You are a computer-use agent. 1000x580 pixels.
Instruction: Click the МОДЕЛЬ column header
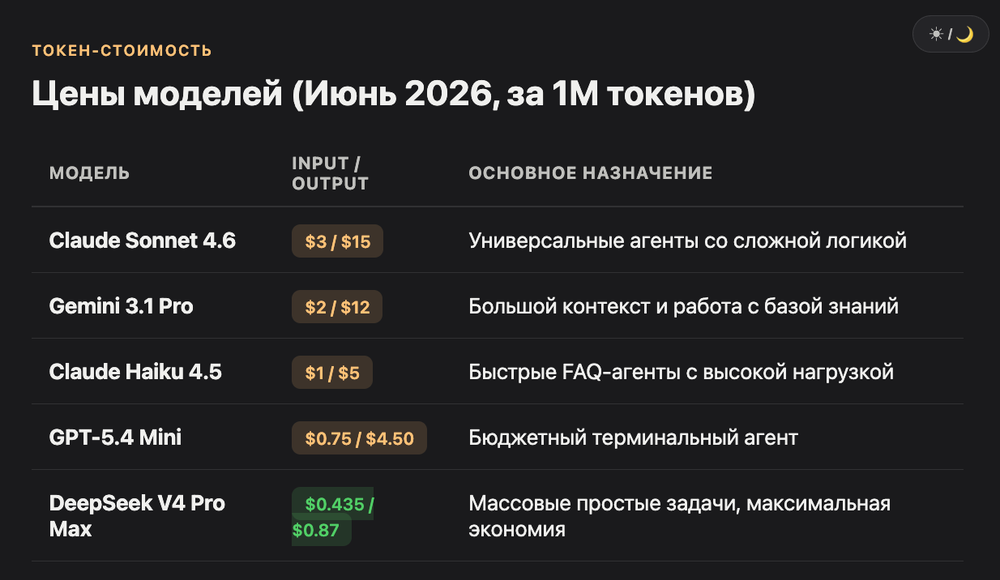tap(89, 173)
